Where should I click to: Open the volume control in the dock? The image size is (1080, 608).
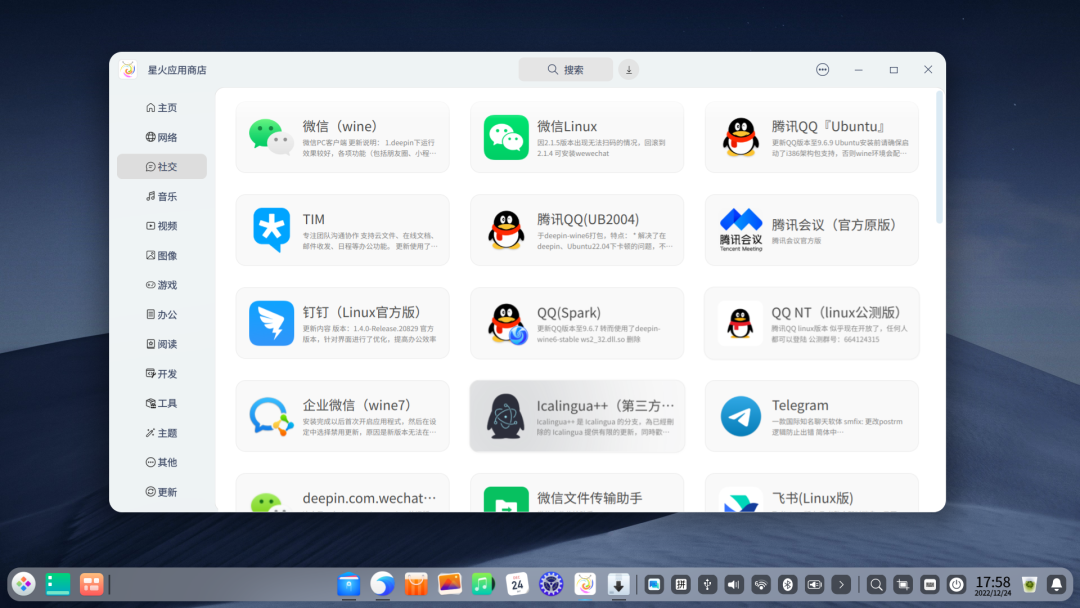[734, 584]
